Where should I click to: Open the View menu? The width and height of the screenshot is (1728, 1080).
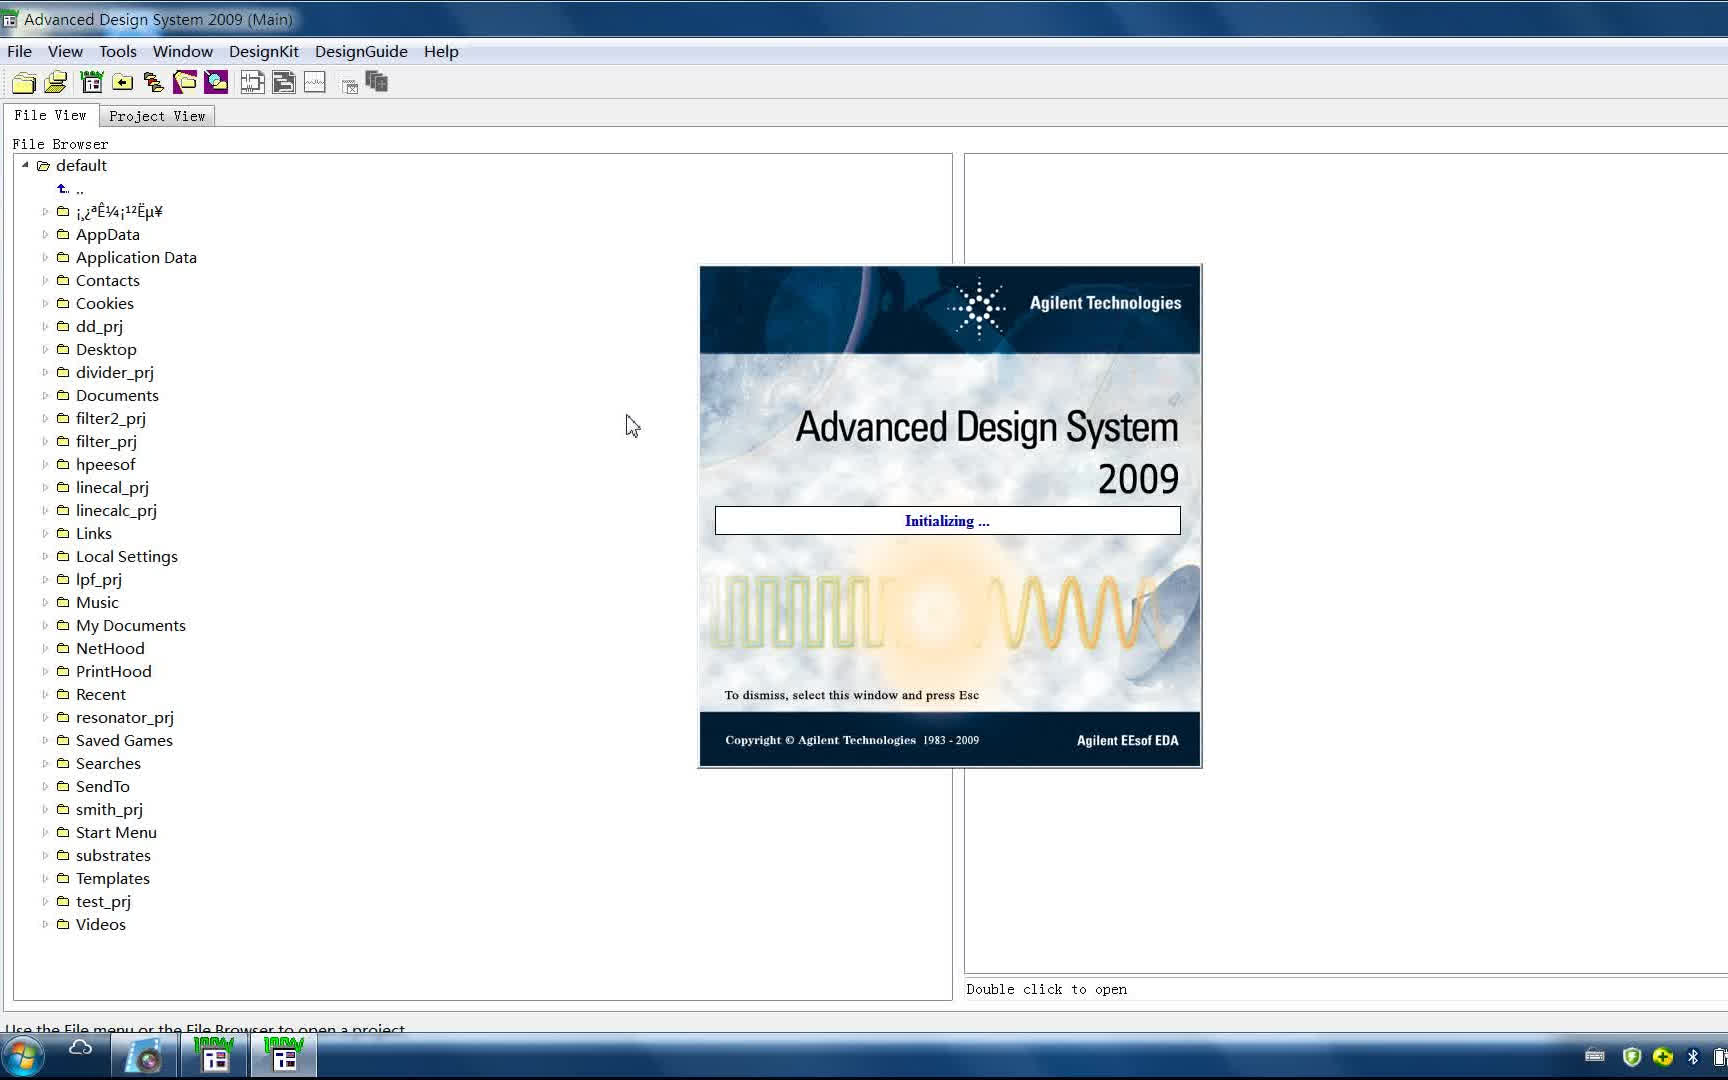click(x=65, y=51)
